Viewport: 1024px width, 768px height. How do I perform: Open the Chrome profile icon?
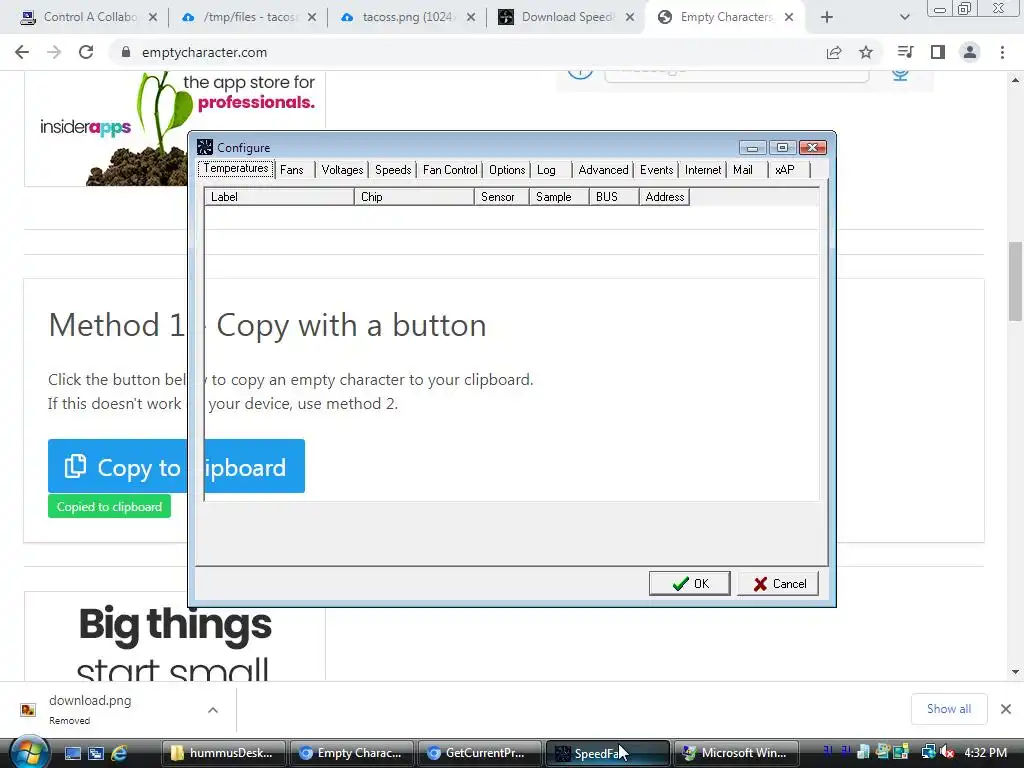tap(970, 52)
